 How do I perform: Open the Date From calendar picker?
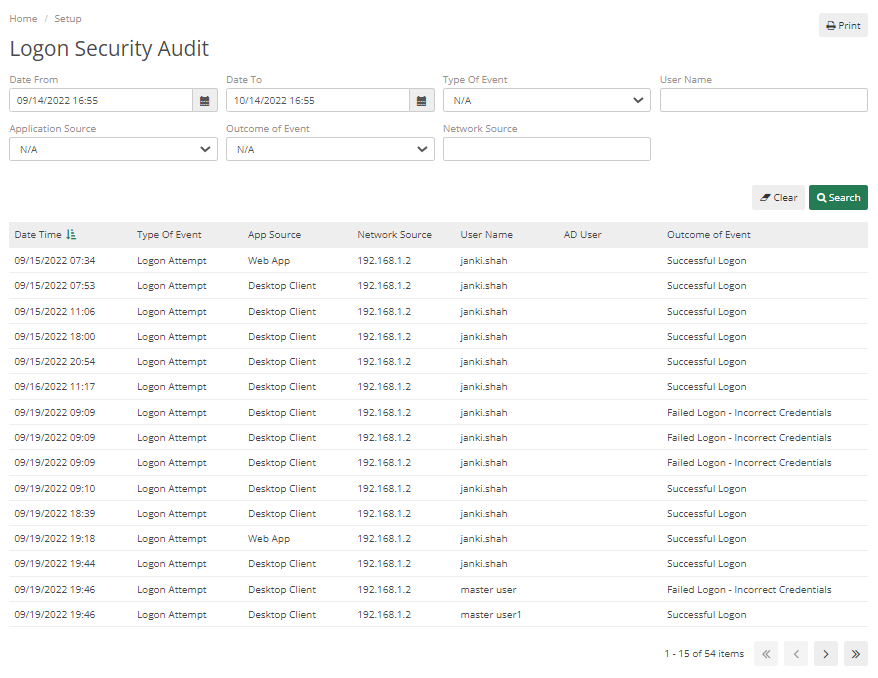[204, 100]
